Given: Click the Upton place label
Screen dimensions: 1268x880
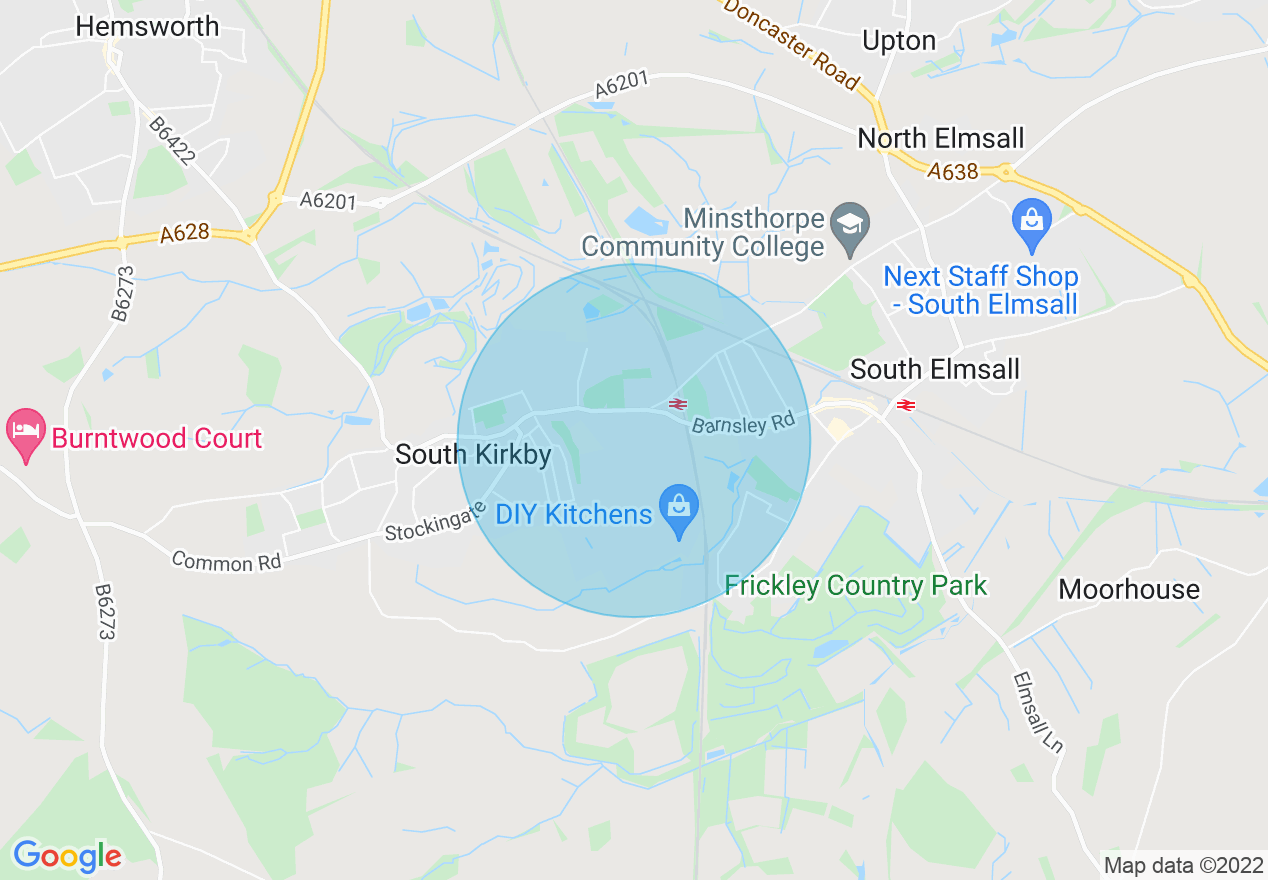Looking at the screenshot, I should click(899, 41).
